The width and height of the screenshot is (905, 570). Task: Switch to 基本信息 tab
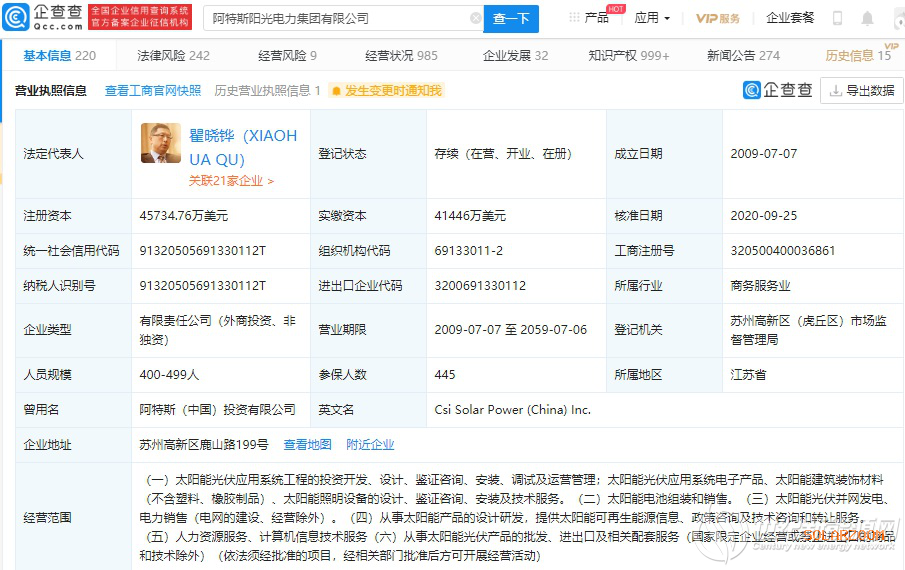coord(59,55)
